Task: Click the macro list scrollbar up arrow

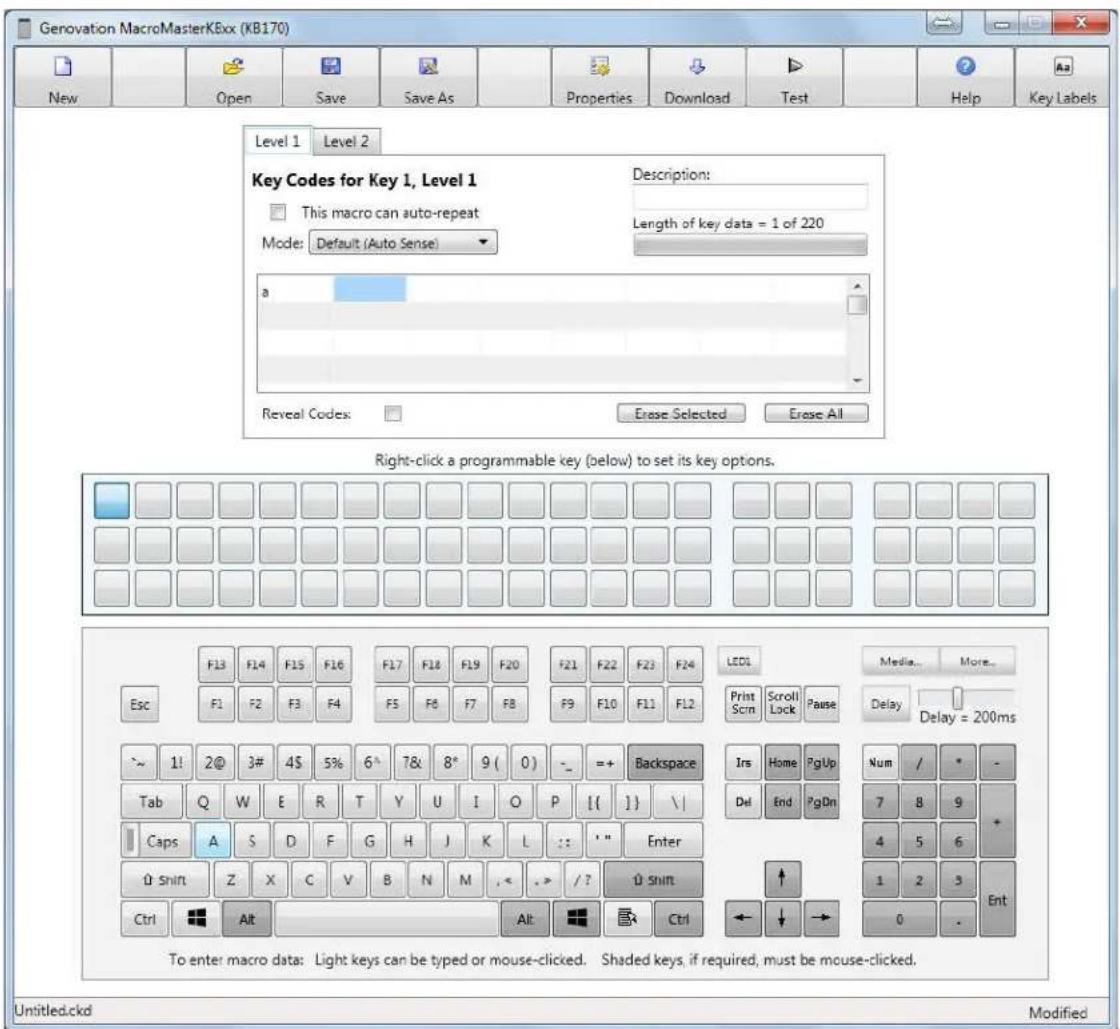Action: (857, 286)
